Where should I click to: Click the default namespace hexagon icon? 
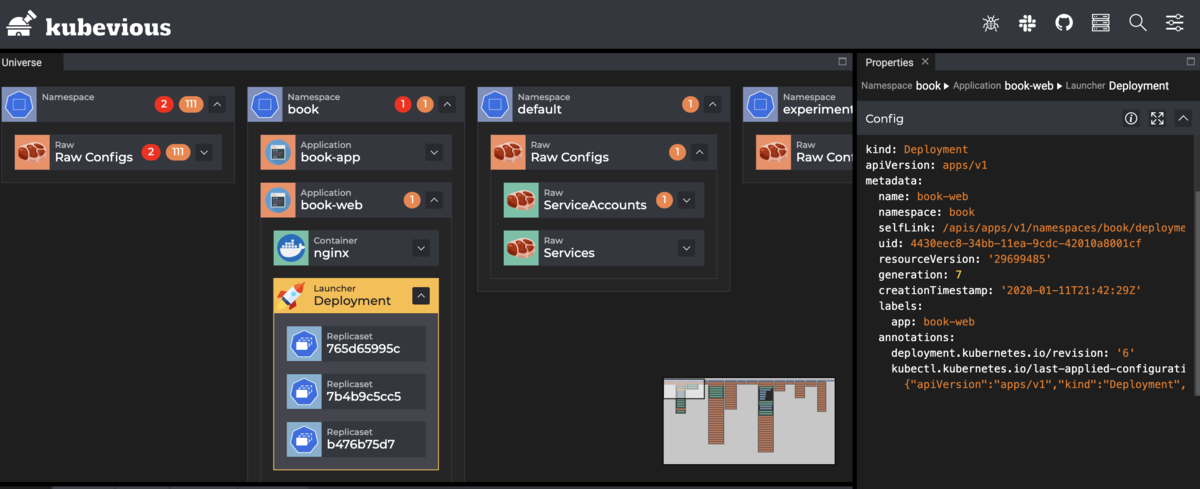(x=494, y=104)
